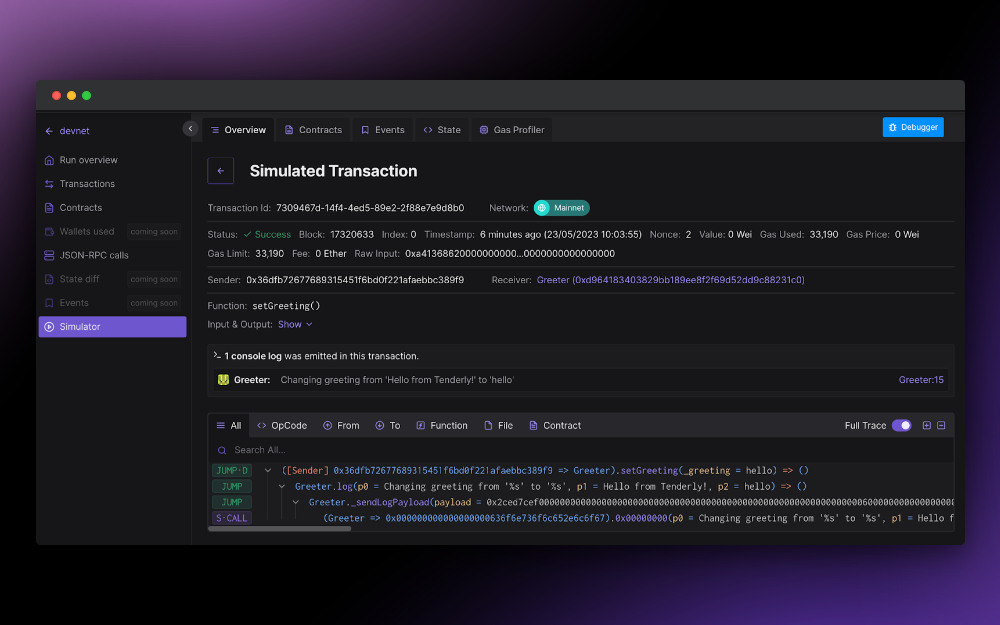The height and width of the screenshot is (625, 1000).
Task: Switch to the Gas Profiler tab
Action: click(512, 130)
